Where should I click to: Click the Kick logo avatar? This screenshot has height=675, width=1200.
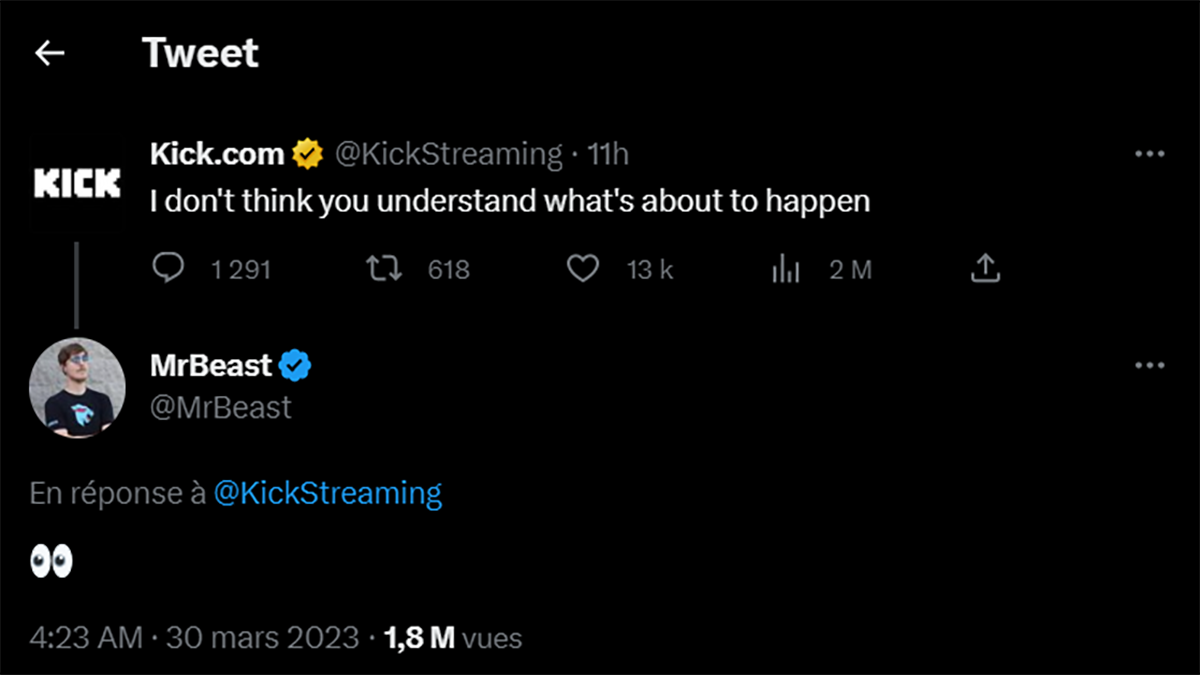point(77,181)
